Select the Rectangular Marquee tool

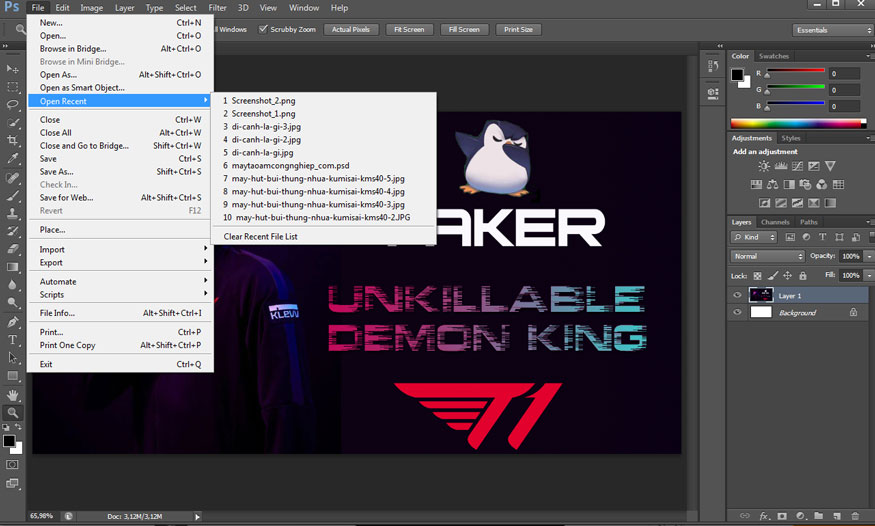click(x=12, y=87)
